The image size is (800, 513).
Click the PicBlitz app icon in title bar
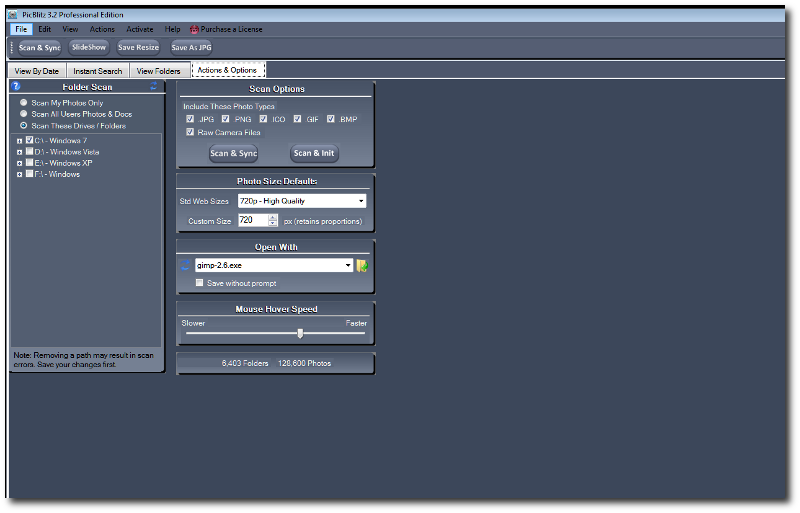(x=12, y=15)
